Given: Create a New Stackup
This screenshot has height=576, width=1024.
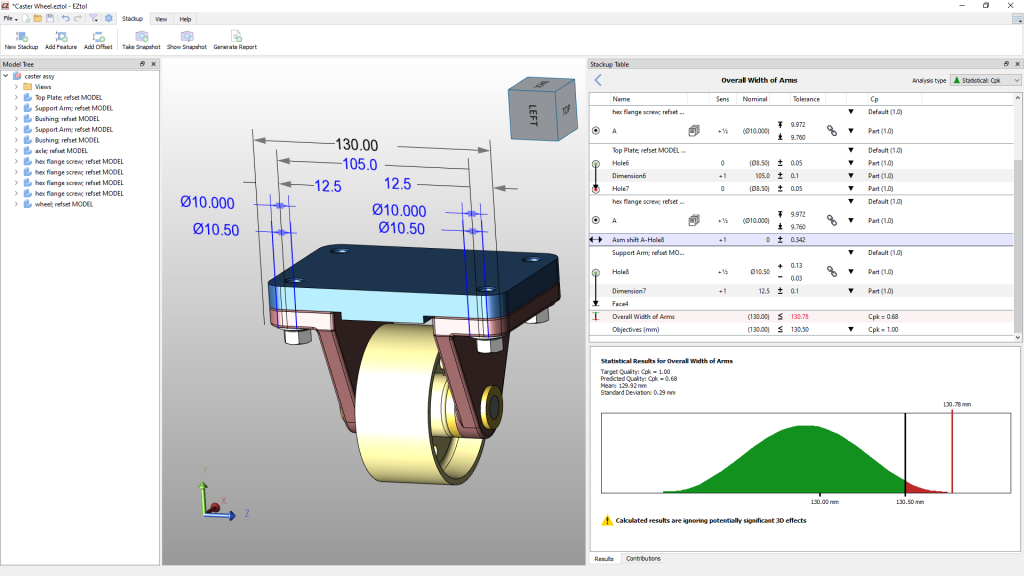Looking at the screenshot, I should click(x=20, y=38).
